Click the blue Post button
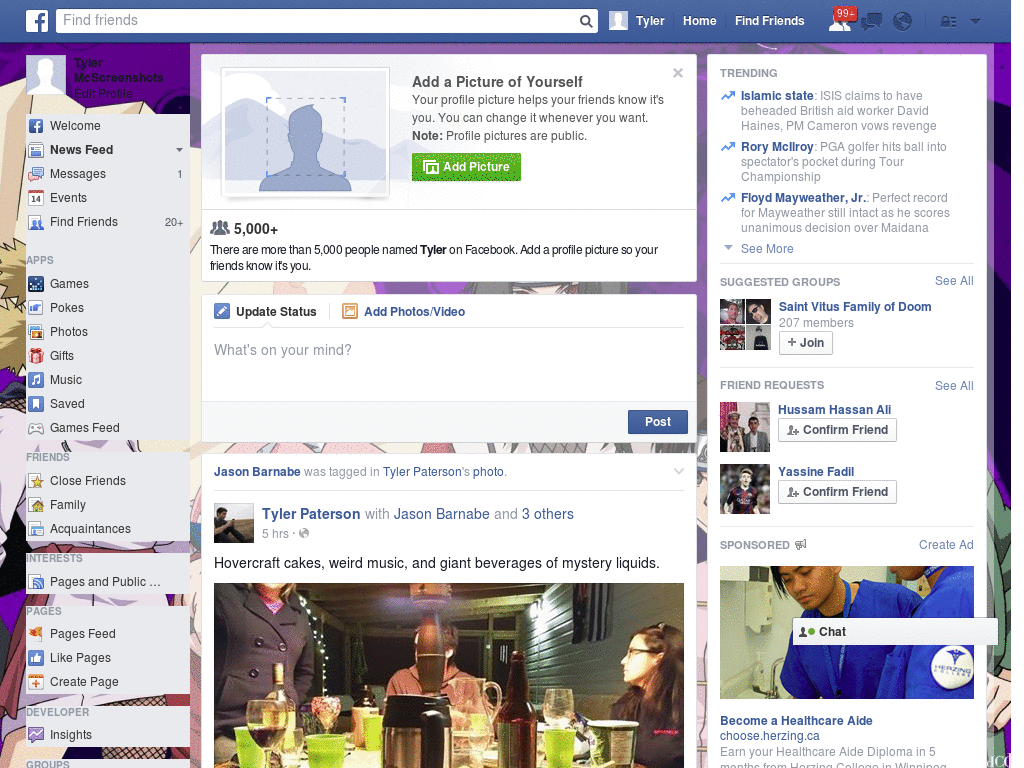The width and height of the screenshot is (1024, 768). click(x=658, y=422)
